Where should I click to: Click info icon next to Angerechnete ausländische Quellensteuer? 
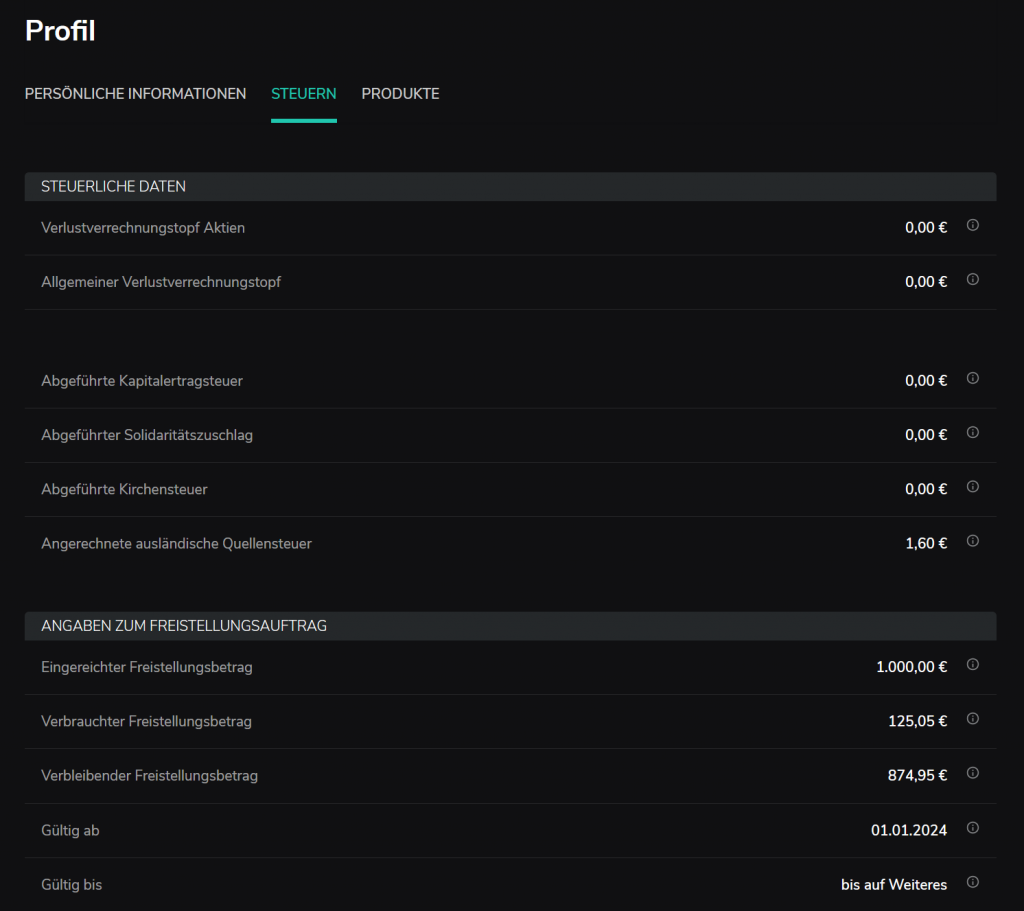972,541
